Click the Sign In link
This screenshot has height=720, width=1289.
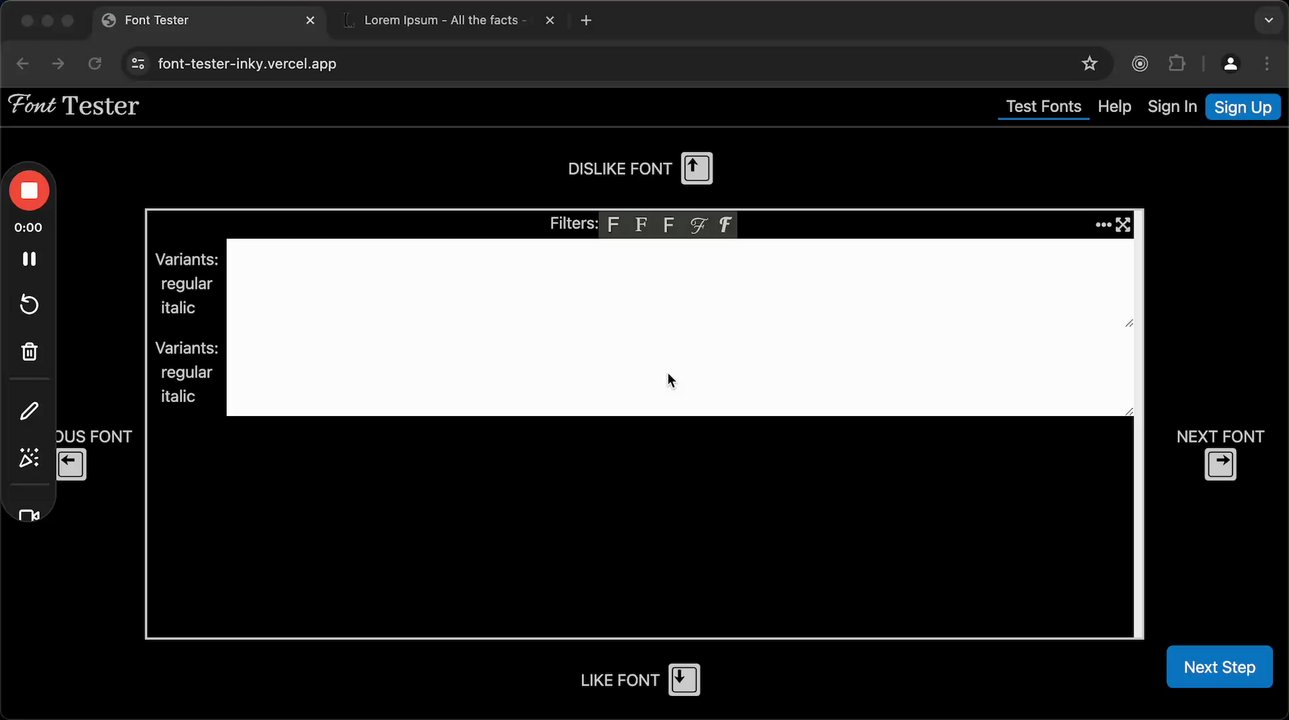point(1172,106)
